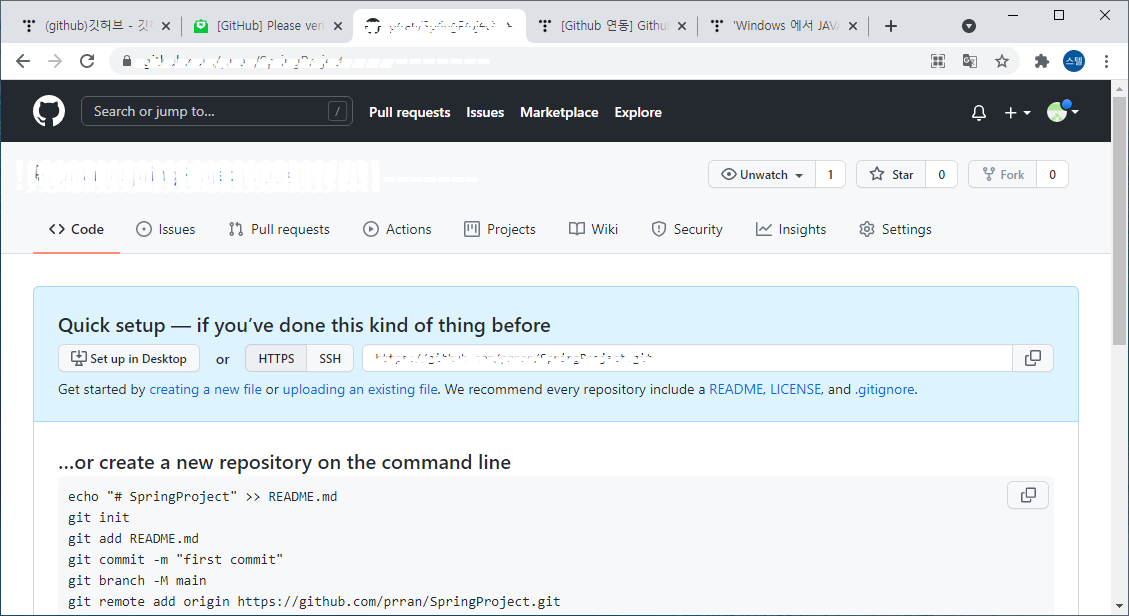Reload the current page
The height and width of the screenshot is (616, 1129).
[x=87, y=61]
